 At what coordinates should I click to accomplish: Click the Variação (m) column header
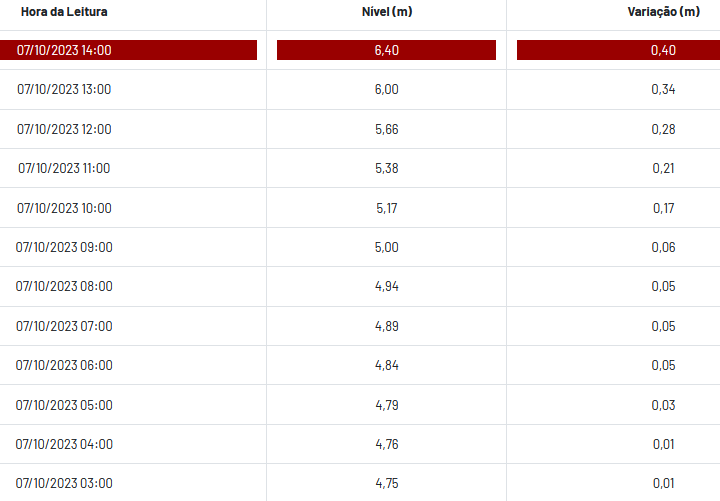663,12
